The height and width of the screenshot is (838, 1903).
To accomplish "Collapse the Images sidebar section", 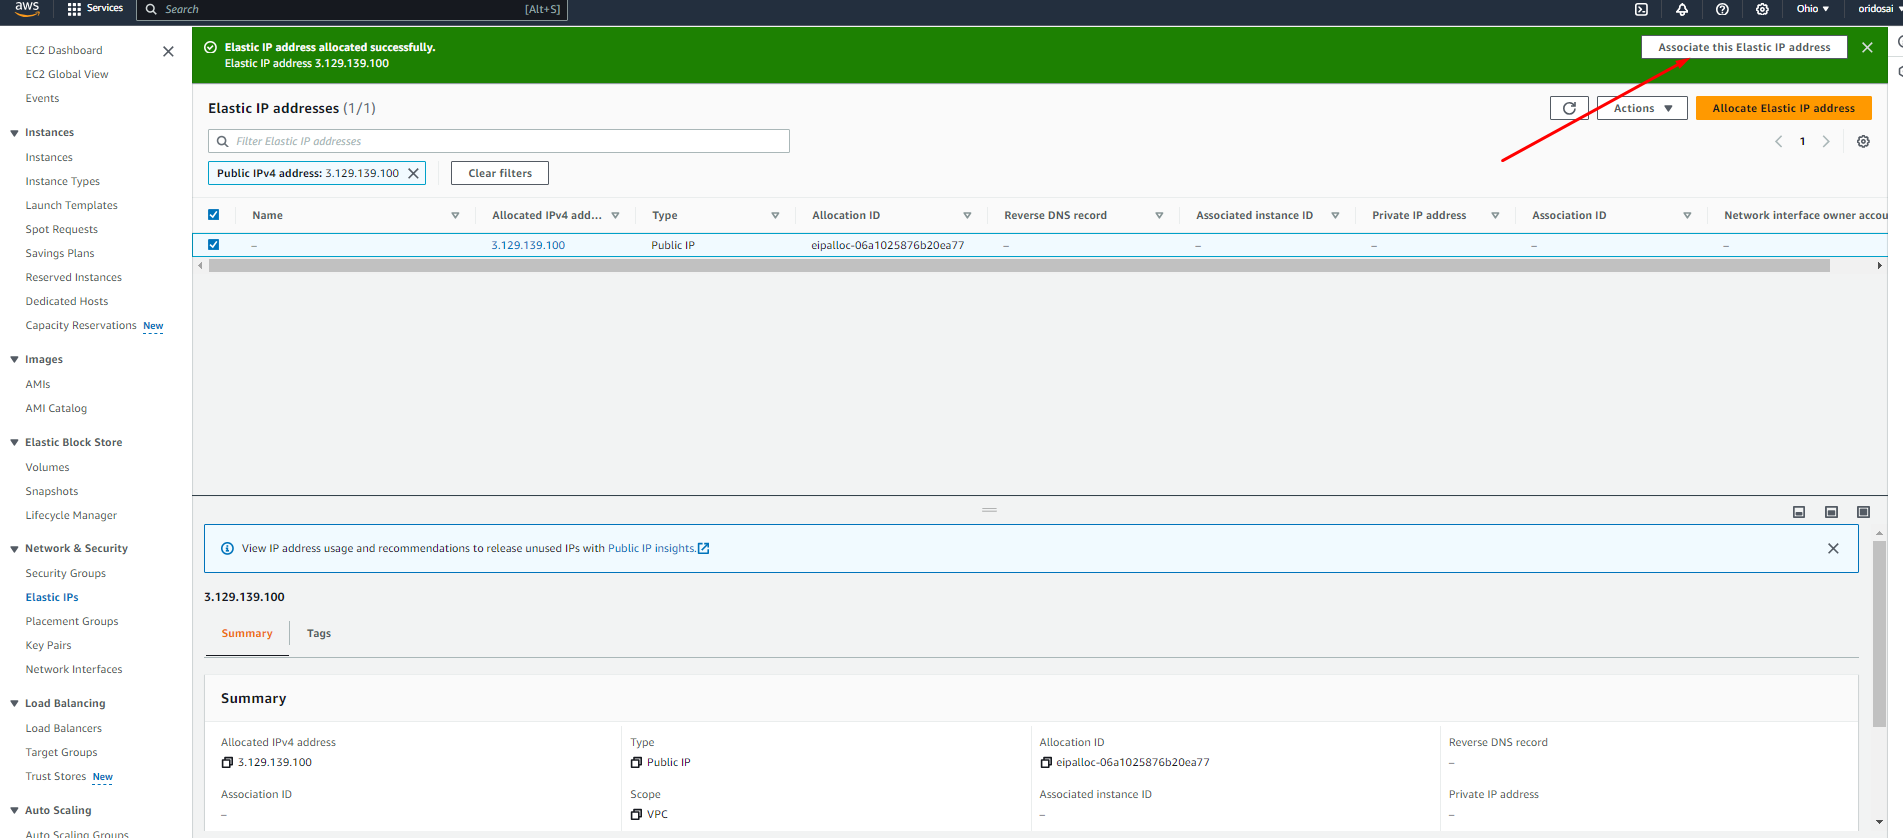I will pyautogui.click(x=14, y=360).
